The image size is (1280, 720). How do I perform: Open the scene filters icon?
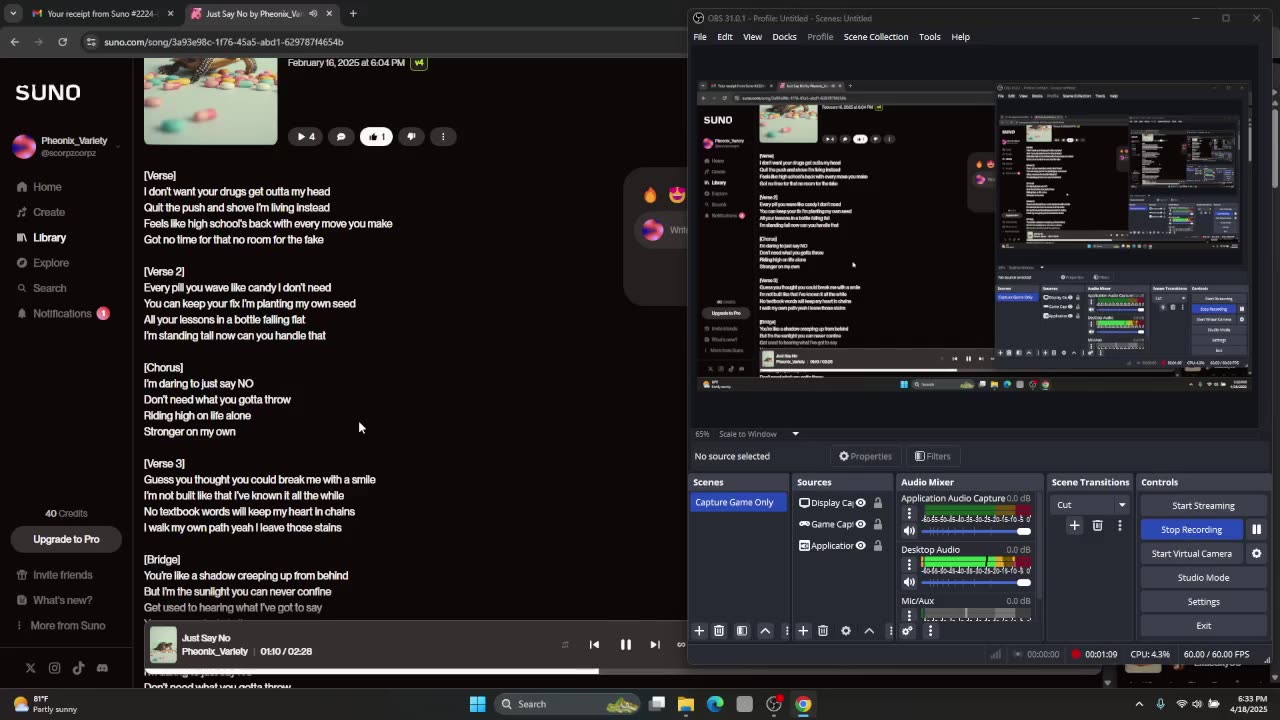click(742, 631)
